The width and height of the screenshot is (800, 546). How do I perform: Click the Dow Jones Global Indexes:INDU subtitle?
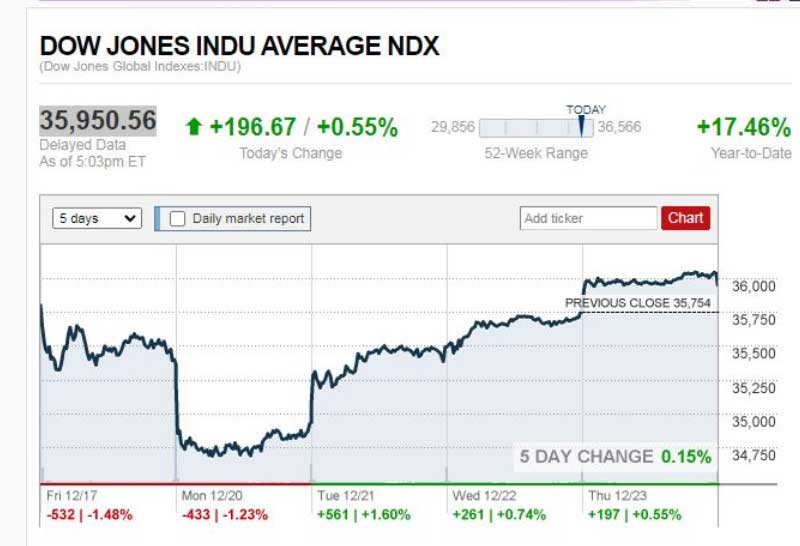[140, 67]
